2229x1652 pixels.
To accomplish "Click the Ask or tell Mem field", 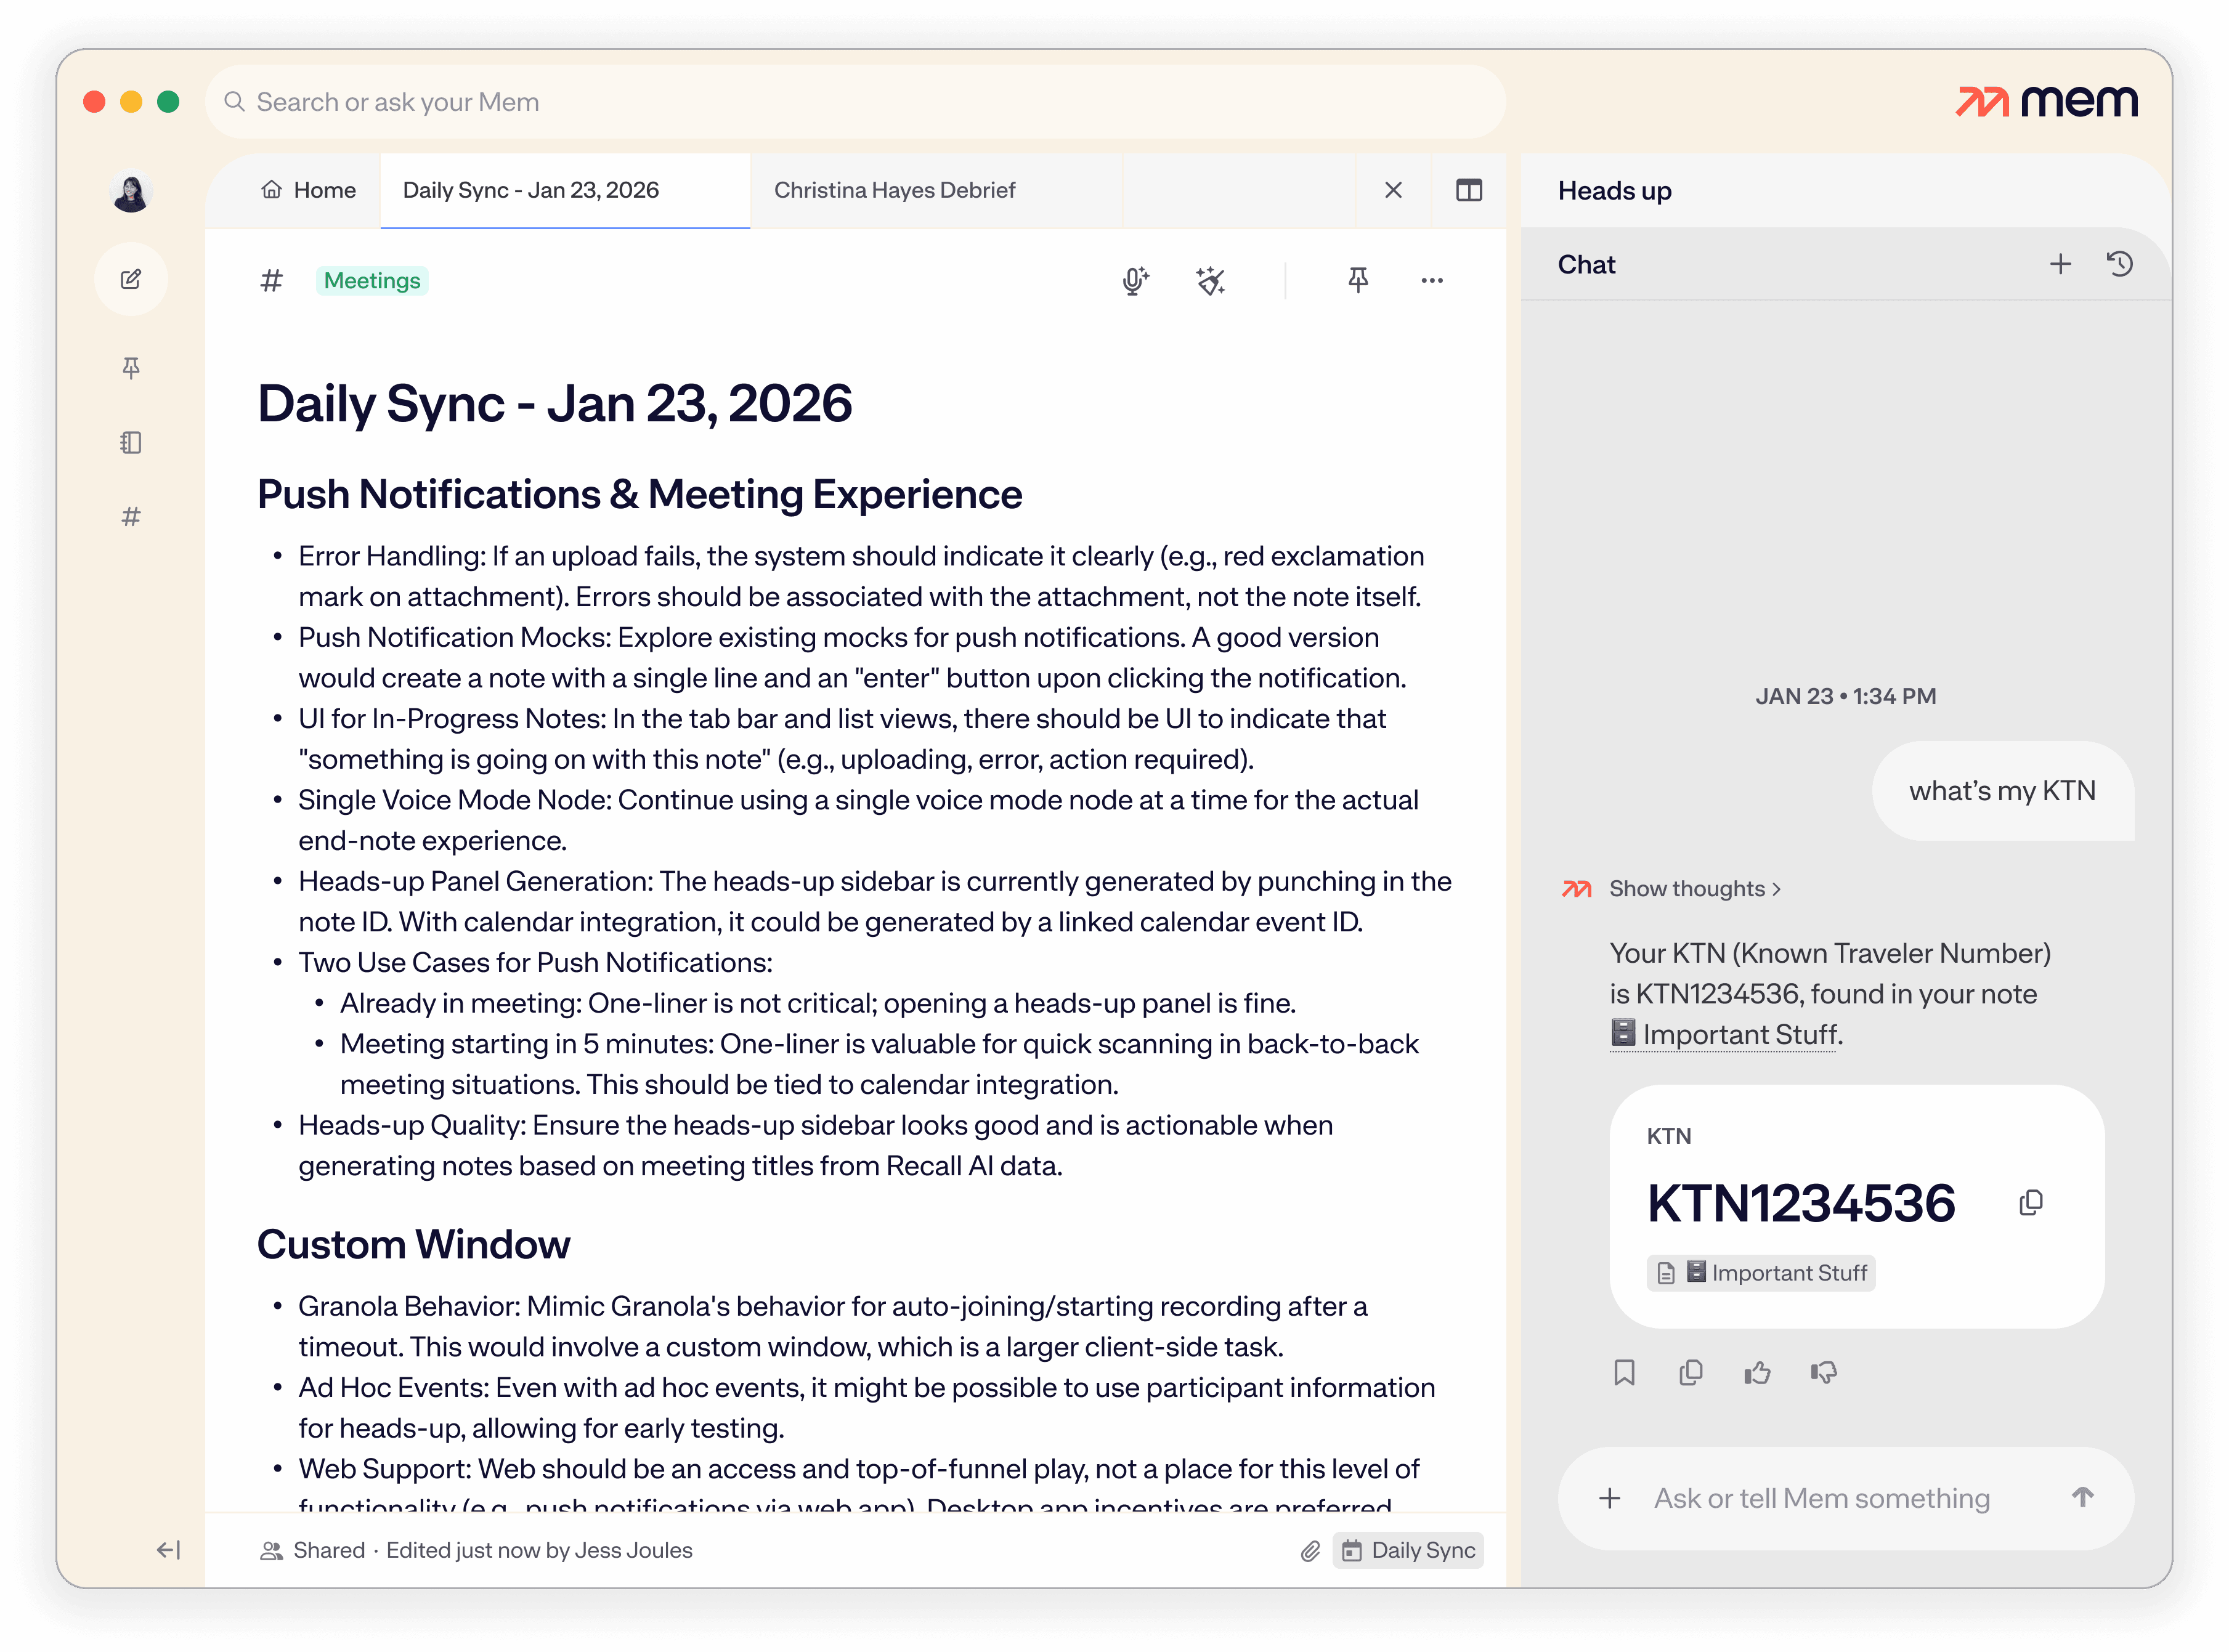I will tap(1821, 1498).
